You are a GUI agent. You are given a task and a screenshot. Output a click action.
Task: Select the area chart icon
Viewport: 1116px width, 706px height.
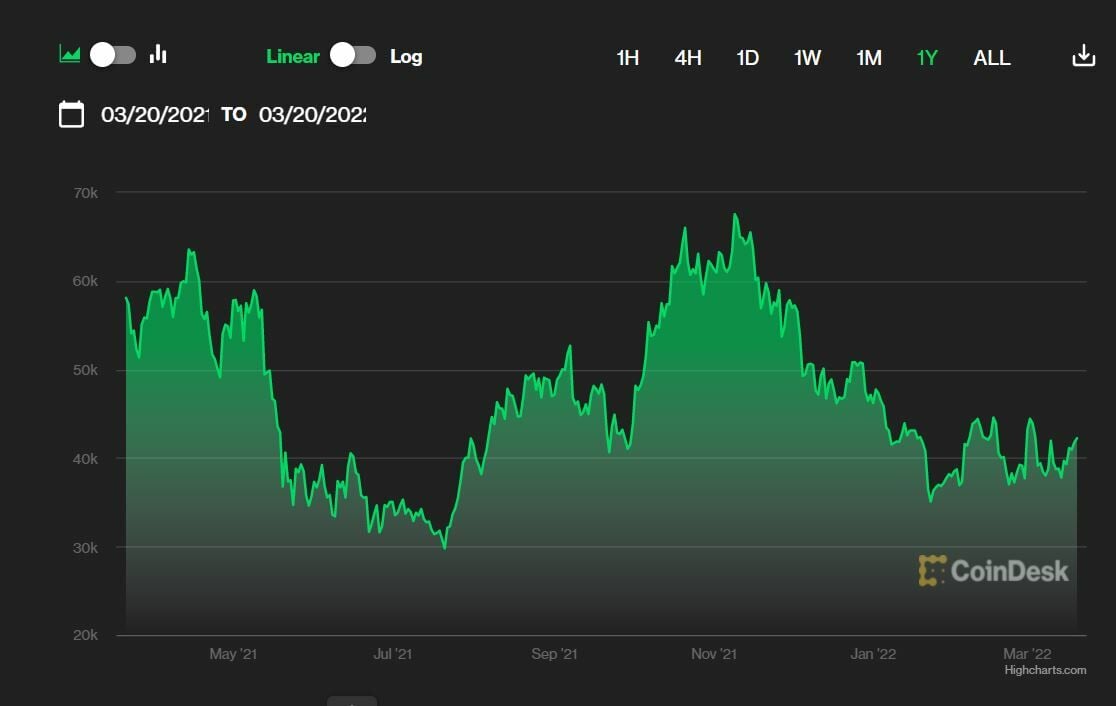coord(69,54)
